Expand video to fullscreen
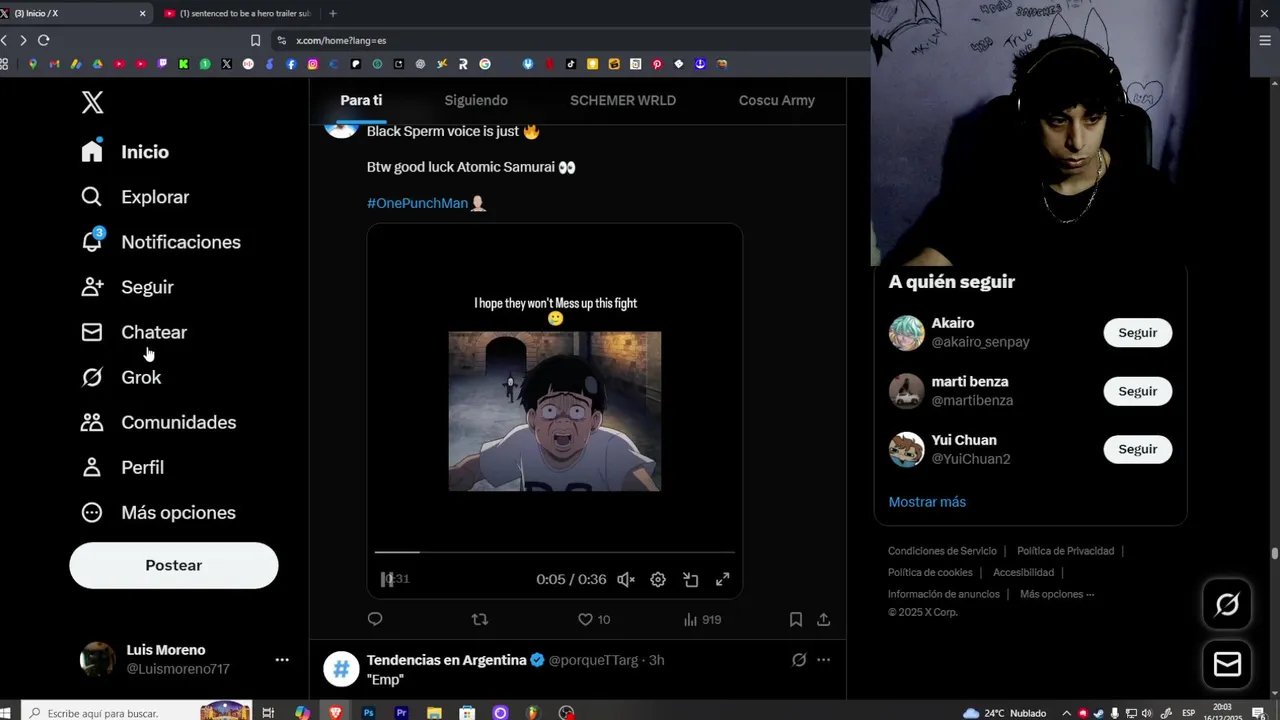This screenshot has height=720, width=1280. tap(722, 579)
